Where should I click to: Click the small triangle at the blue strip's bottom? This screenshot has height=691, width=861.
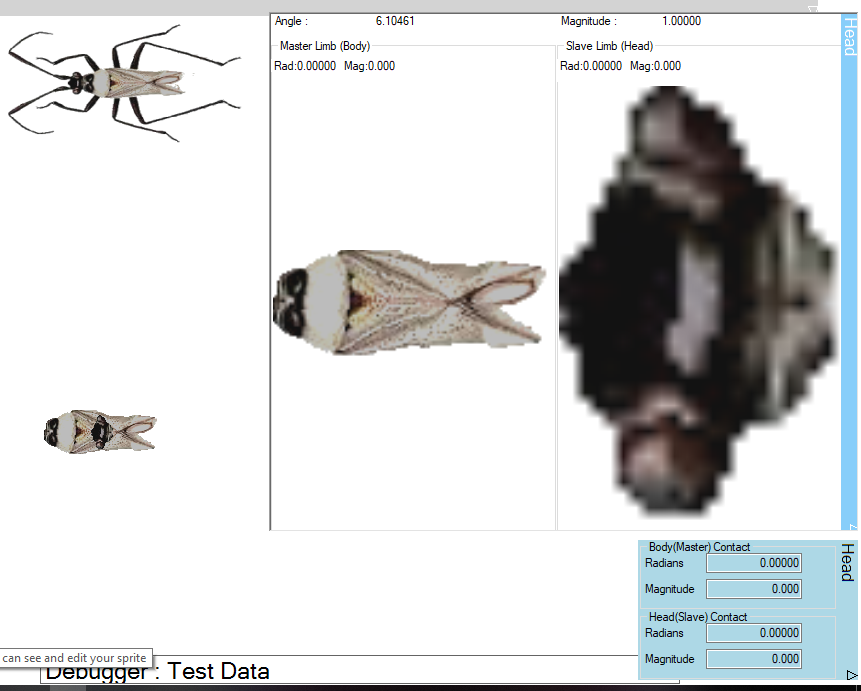point(853,527)
